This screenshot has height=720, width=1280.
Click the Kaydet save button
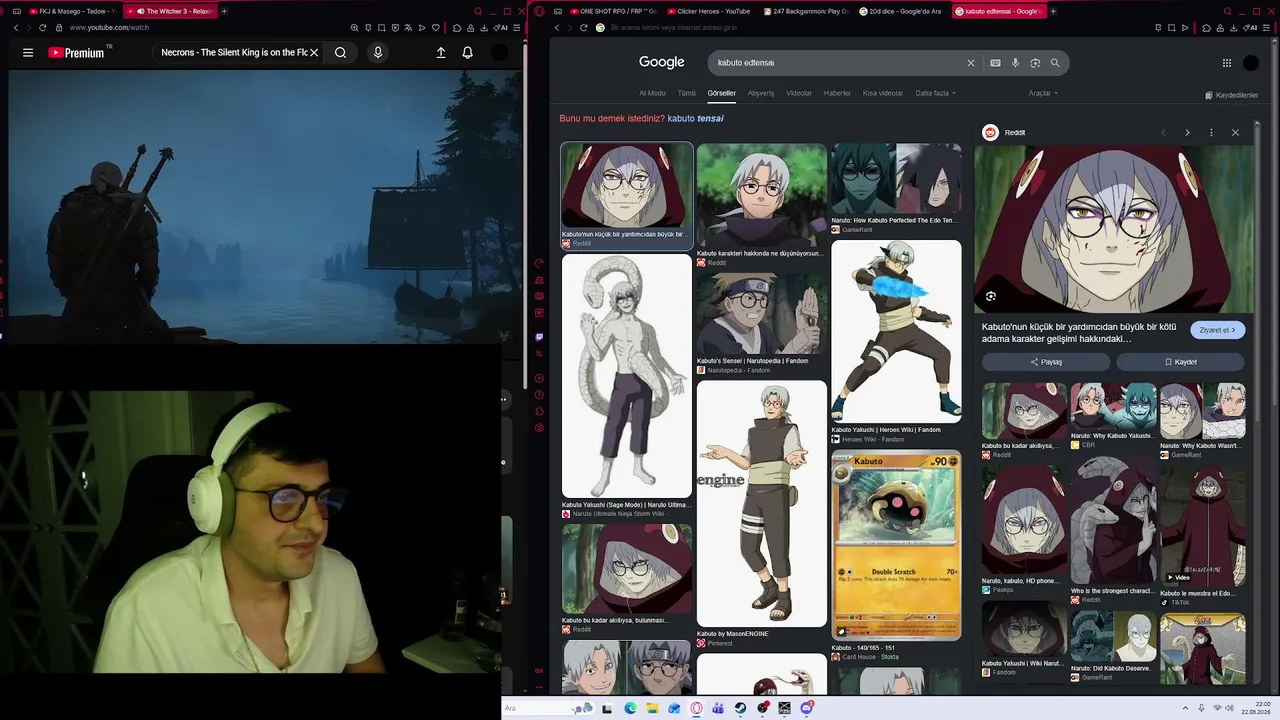pos(1181,362)
